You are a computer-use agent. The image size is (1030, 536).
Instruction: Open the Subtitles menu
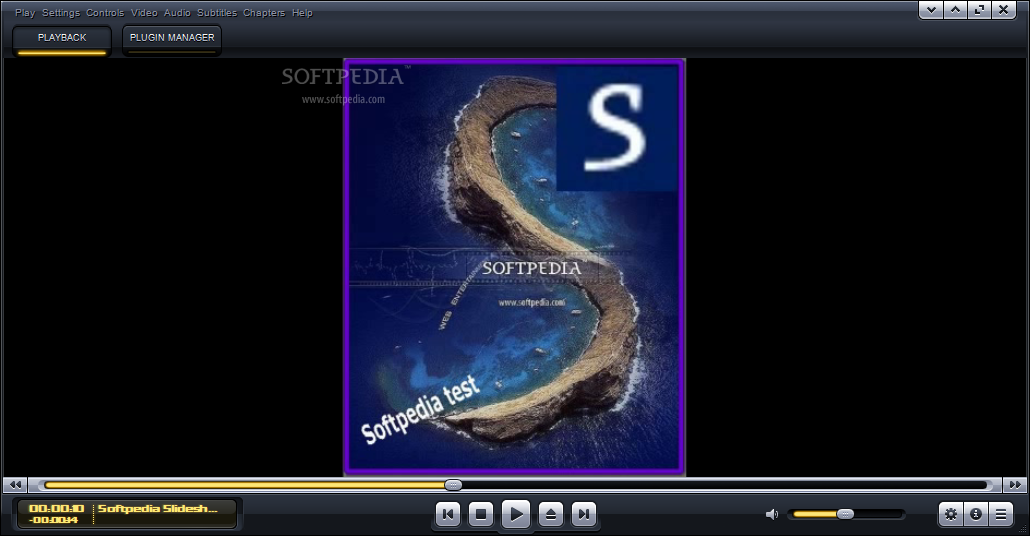217,12
